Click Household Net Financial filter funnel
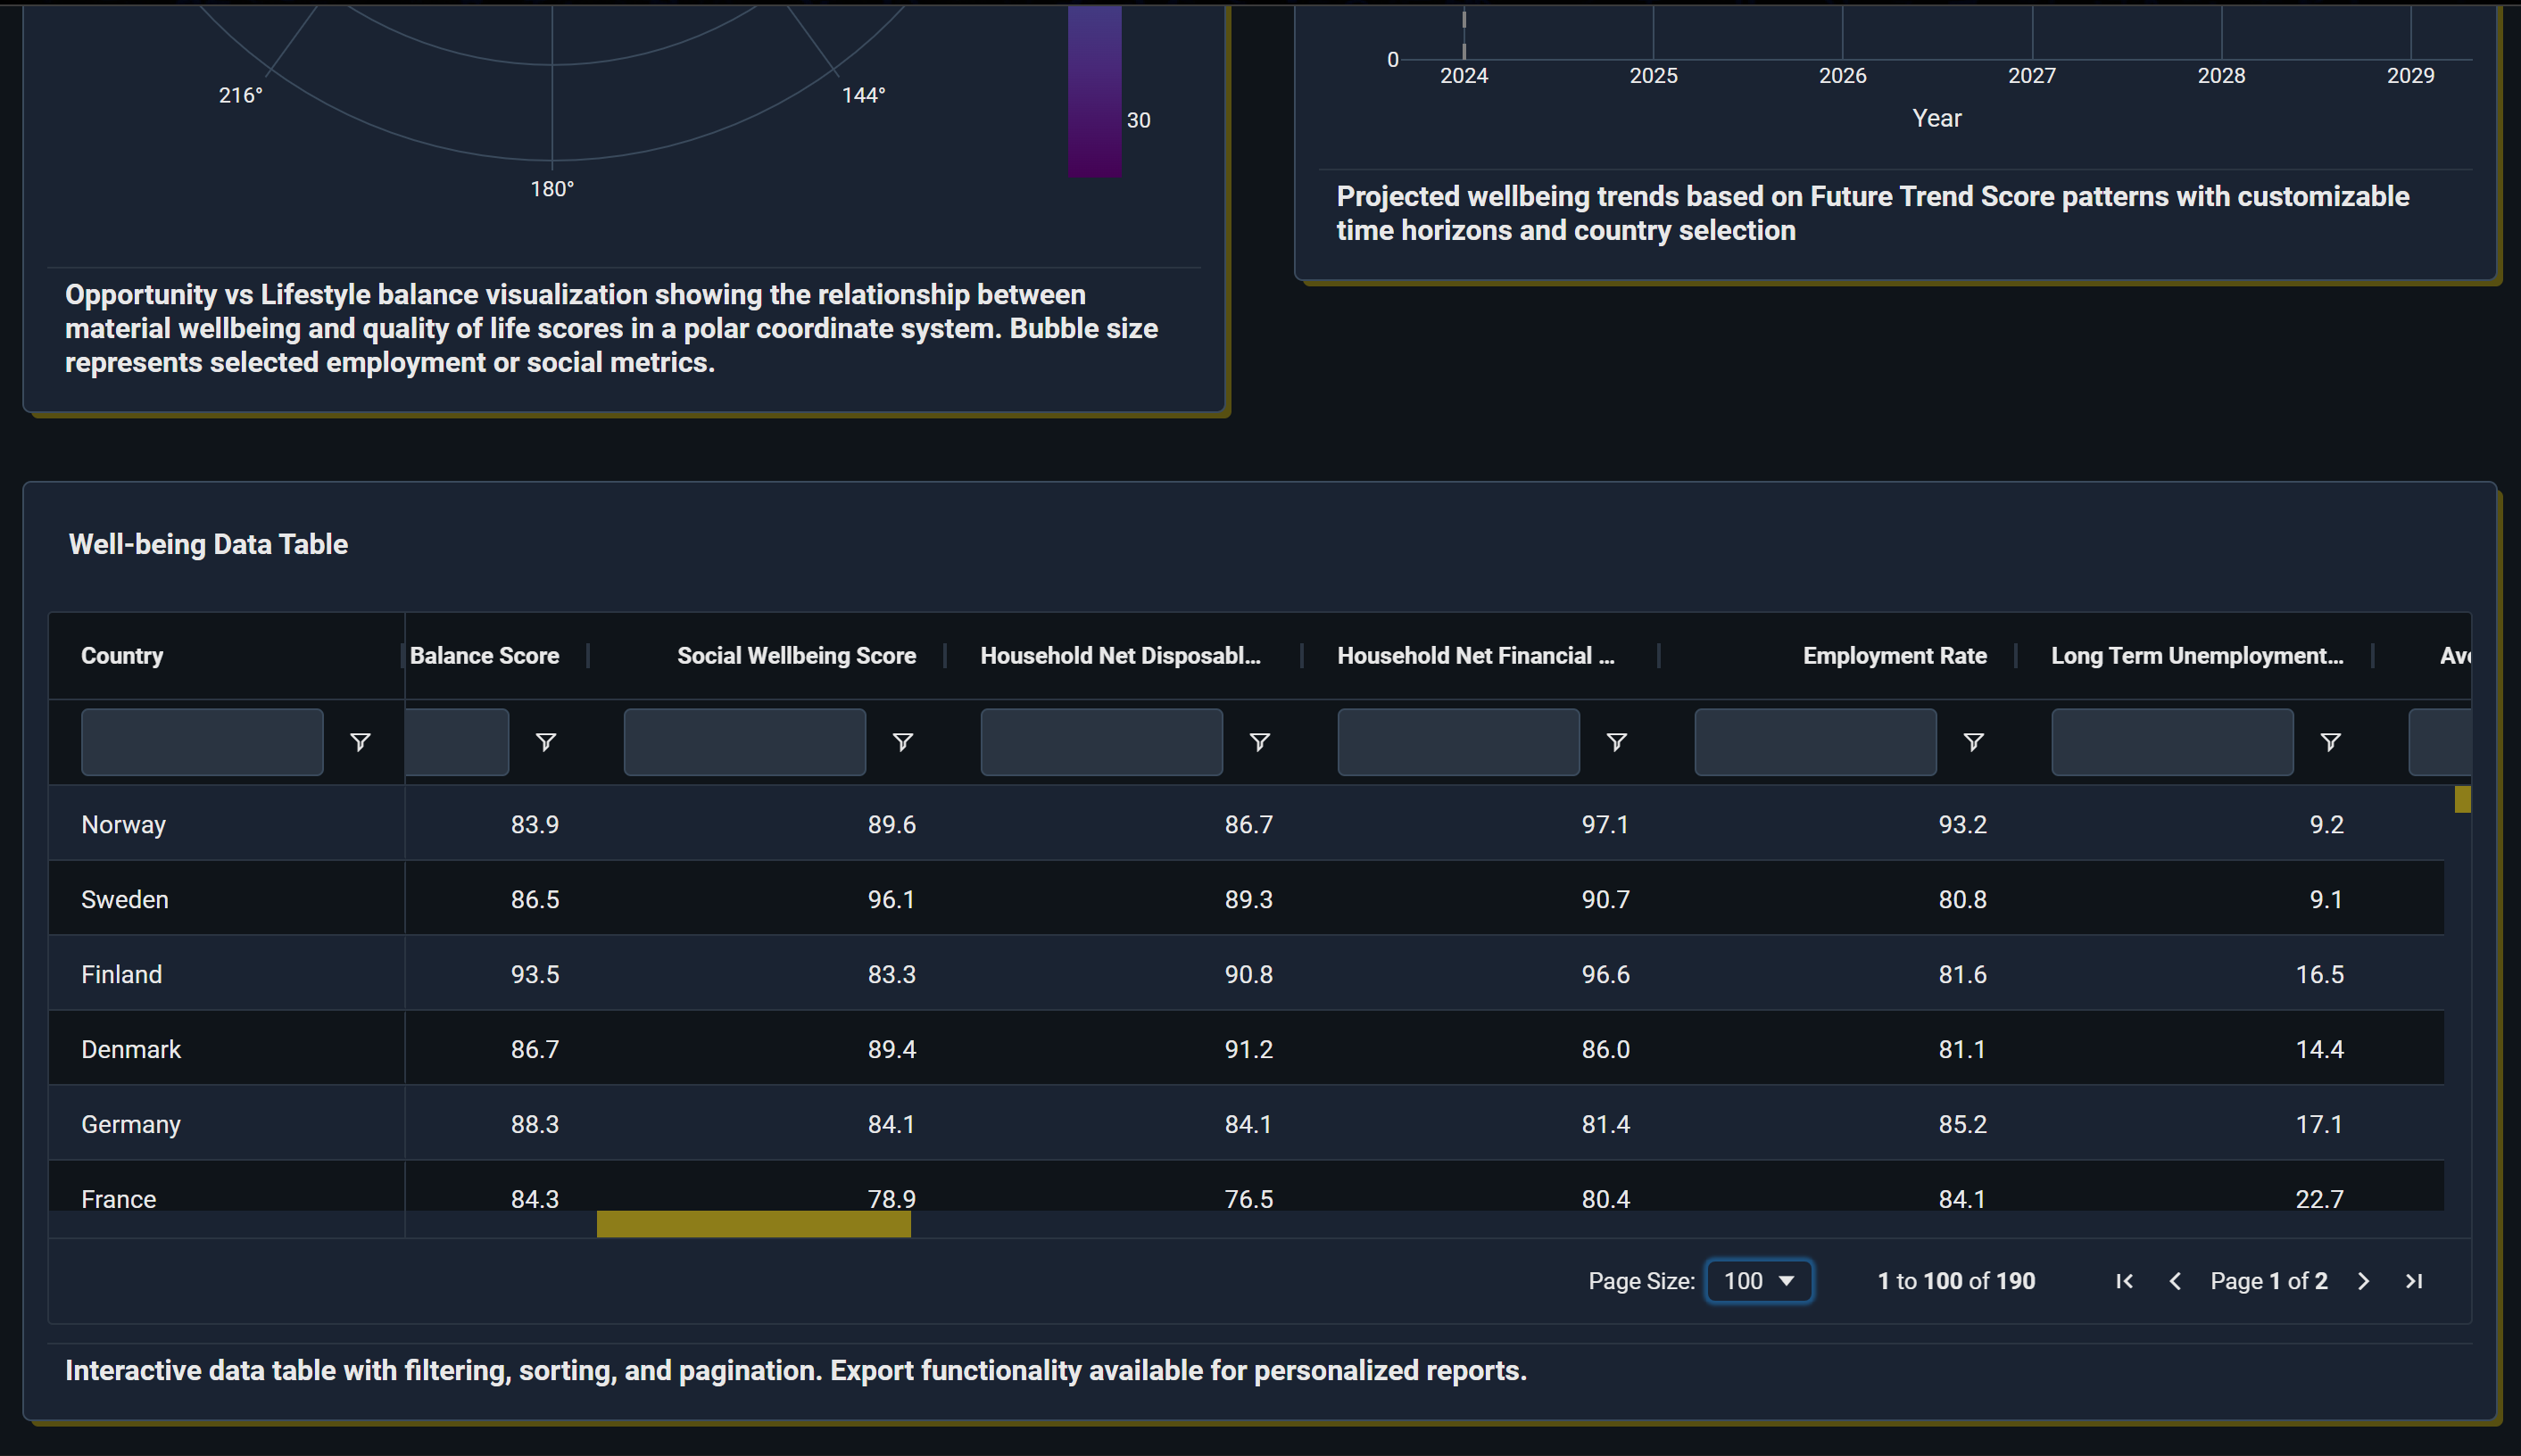This screenshot has width=2521, height=1456. [x=1616, y=742]
